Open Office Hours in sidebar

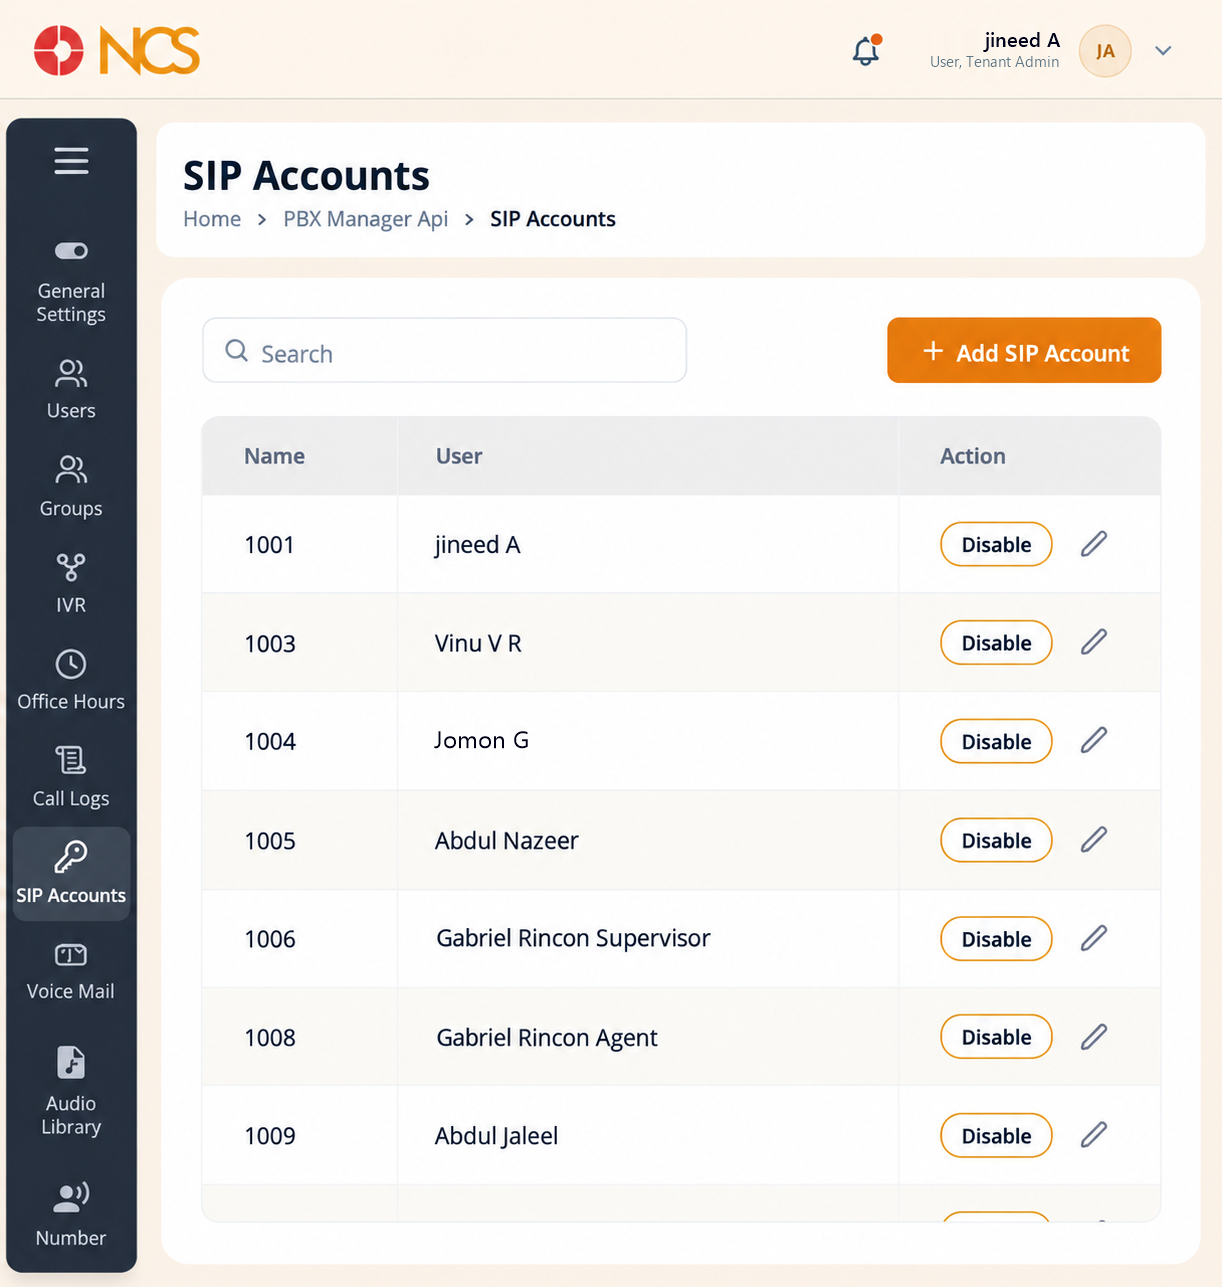(x=71, y=681)
